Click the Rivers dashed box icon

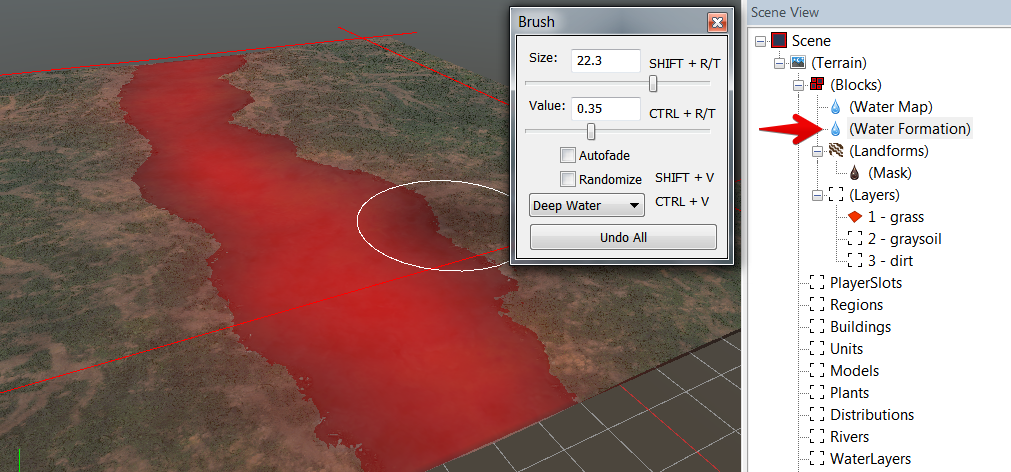tap(818, 437)
